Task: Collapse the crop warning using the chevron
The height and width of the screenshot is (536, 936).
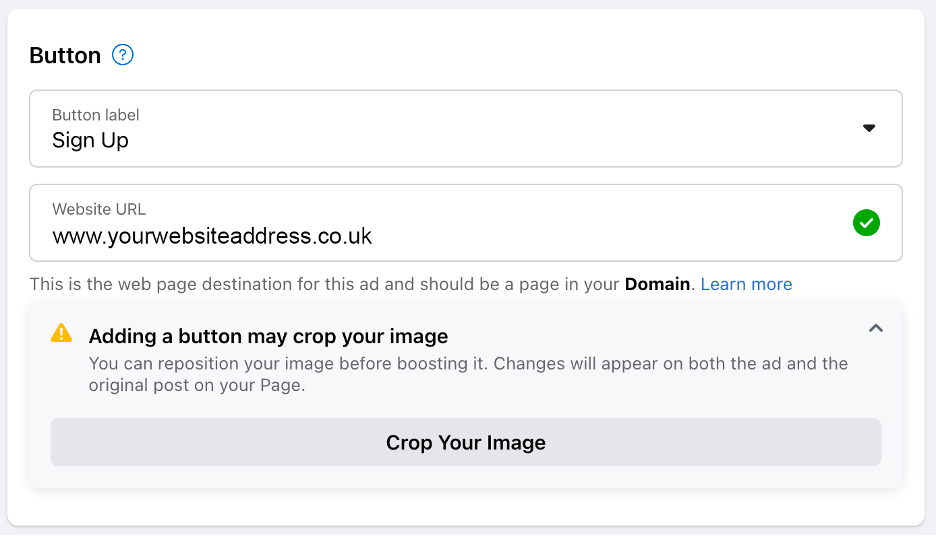Action: [876, 328]
